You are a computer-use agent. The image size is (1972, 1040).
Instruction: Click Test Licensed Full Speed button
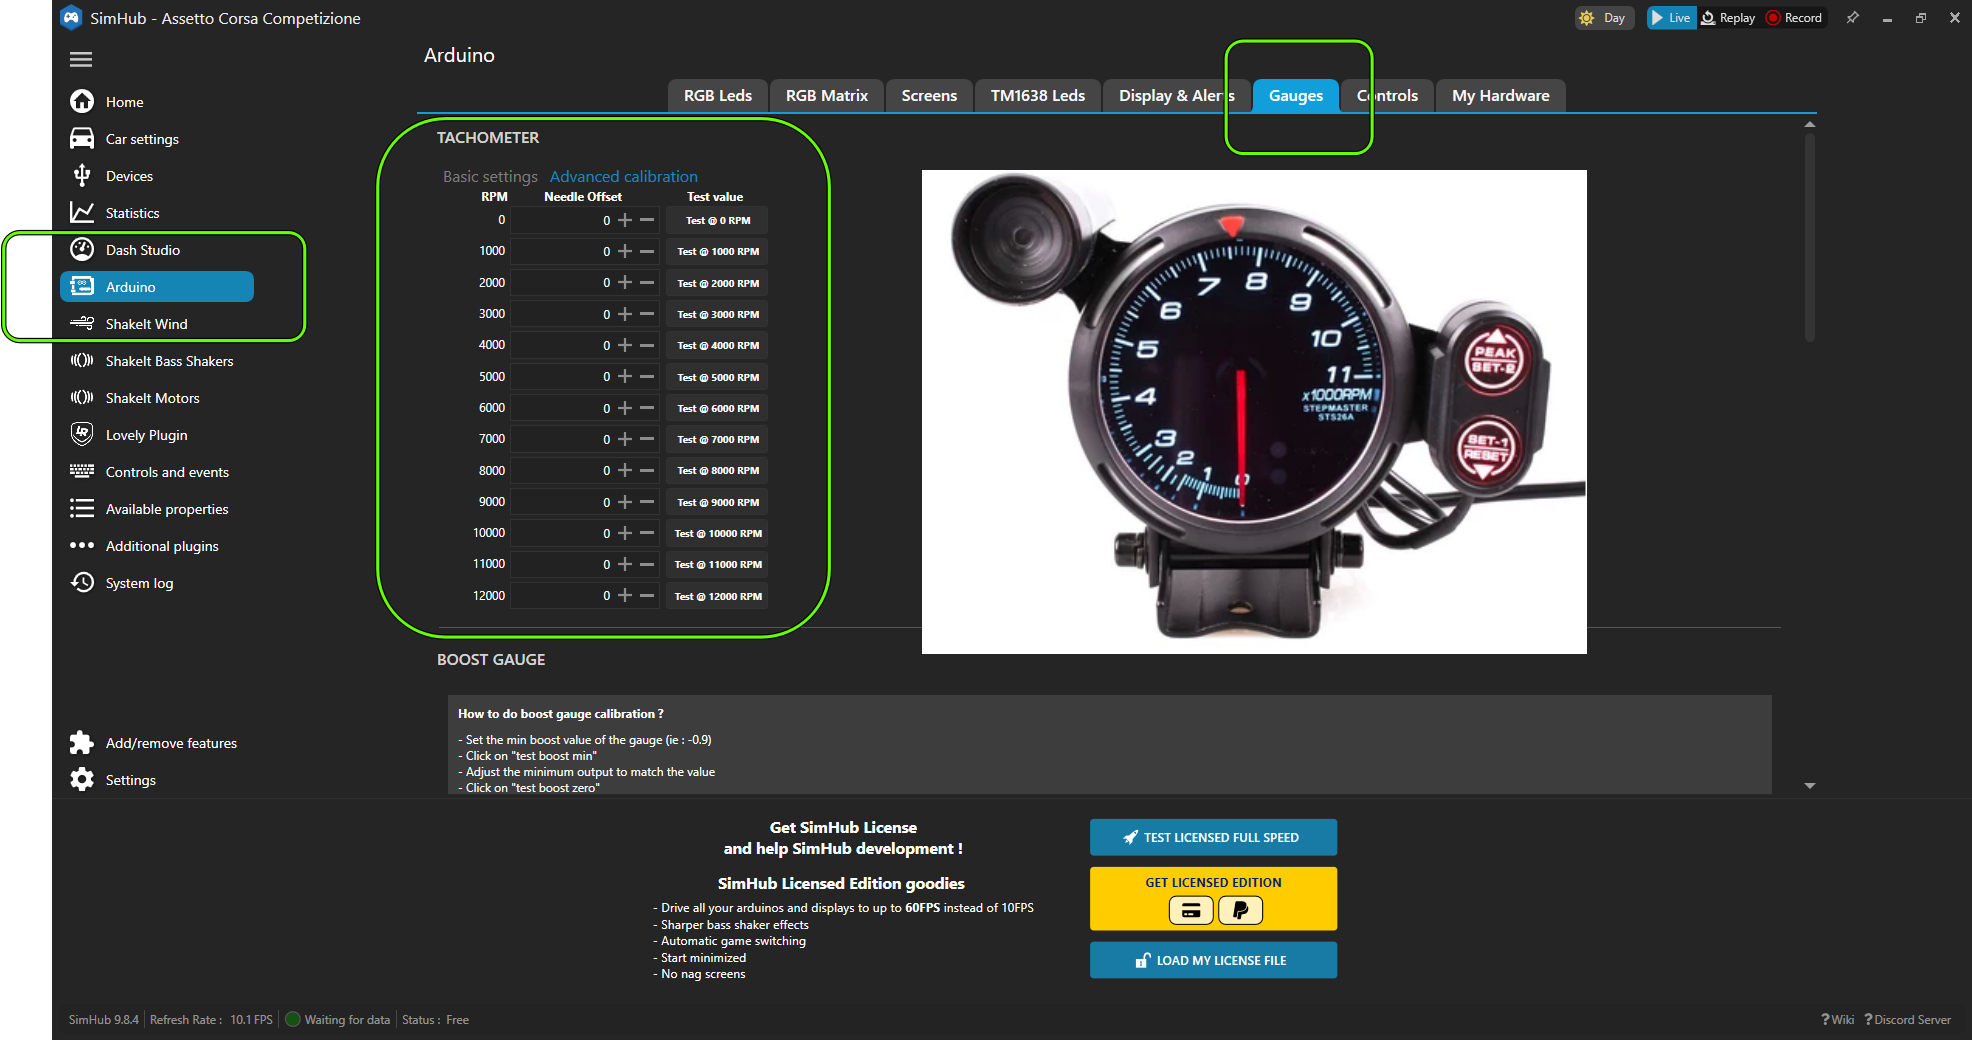coord(1213,838)
